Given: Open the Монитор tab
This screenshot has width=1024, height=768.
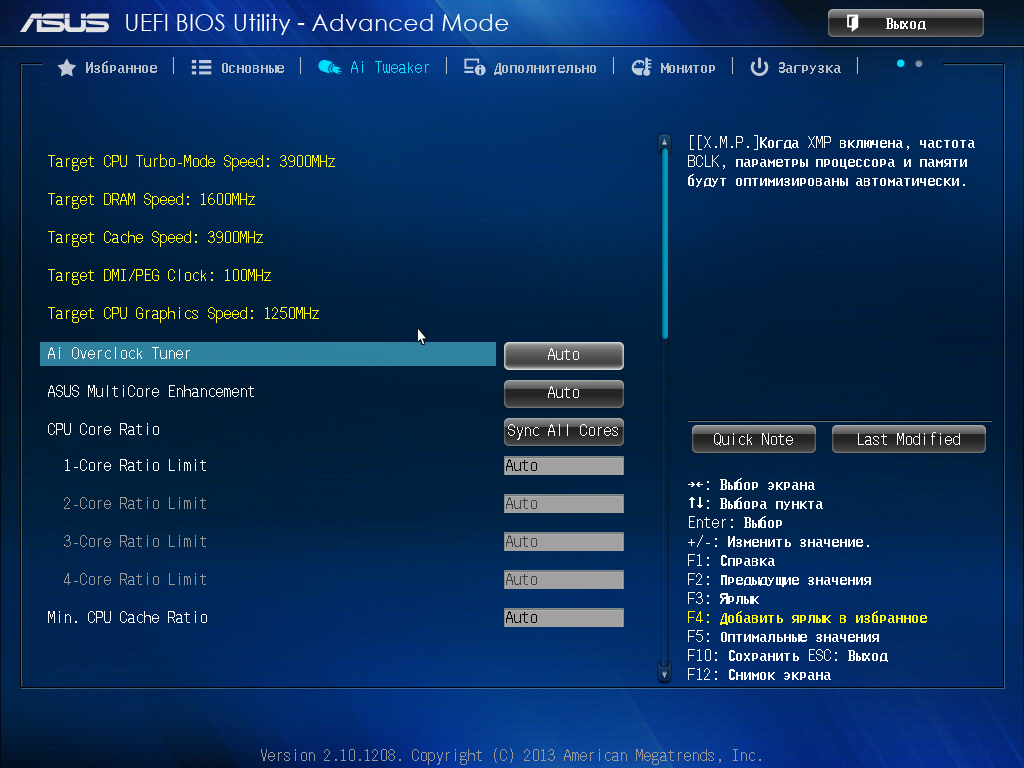Looking at the screenshot, I should (x=673, y=67).
